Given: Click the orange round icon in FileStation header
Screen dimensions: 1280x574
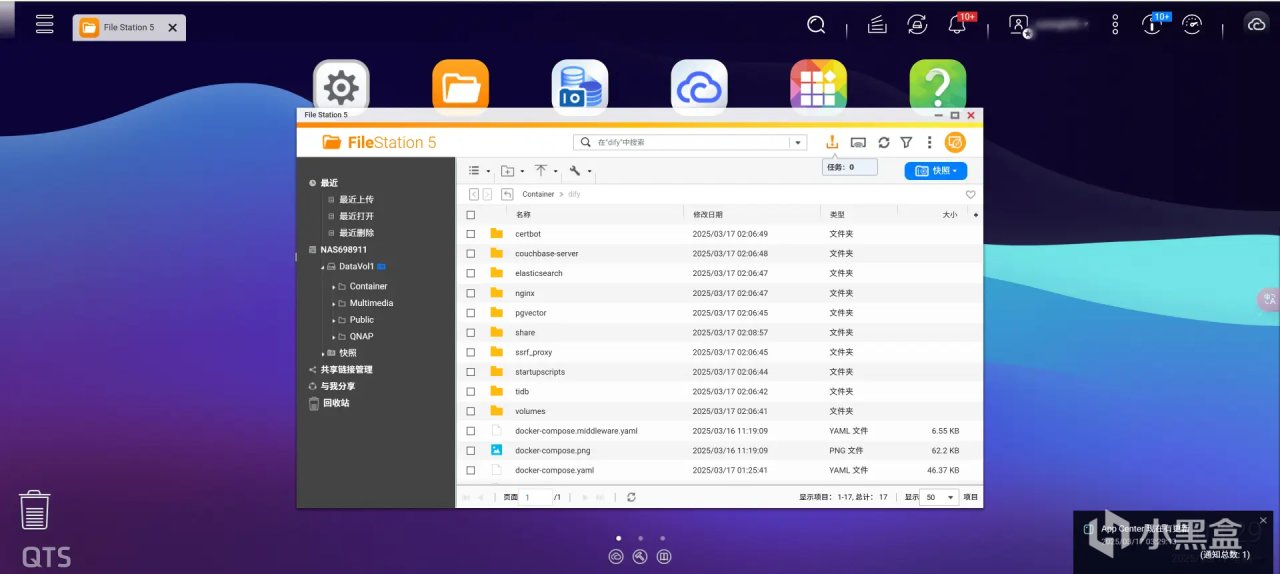Looking at the screenshot, I should 955,143.
